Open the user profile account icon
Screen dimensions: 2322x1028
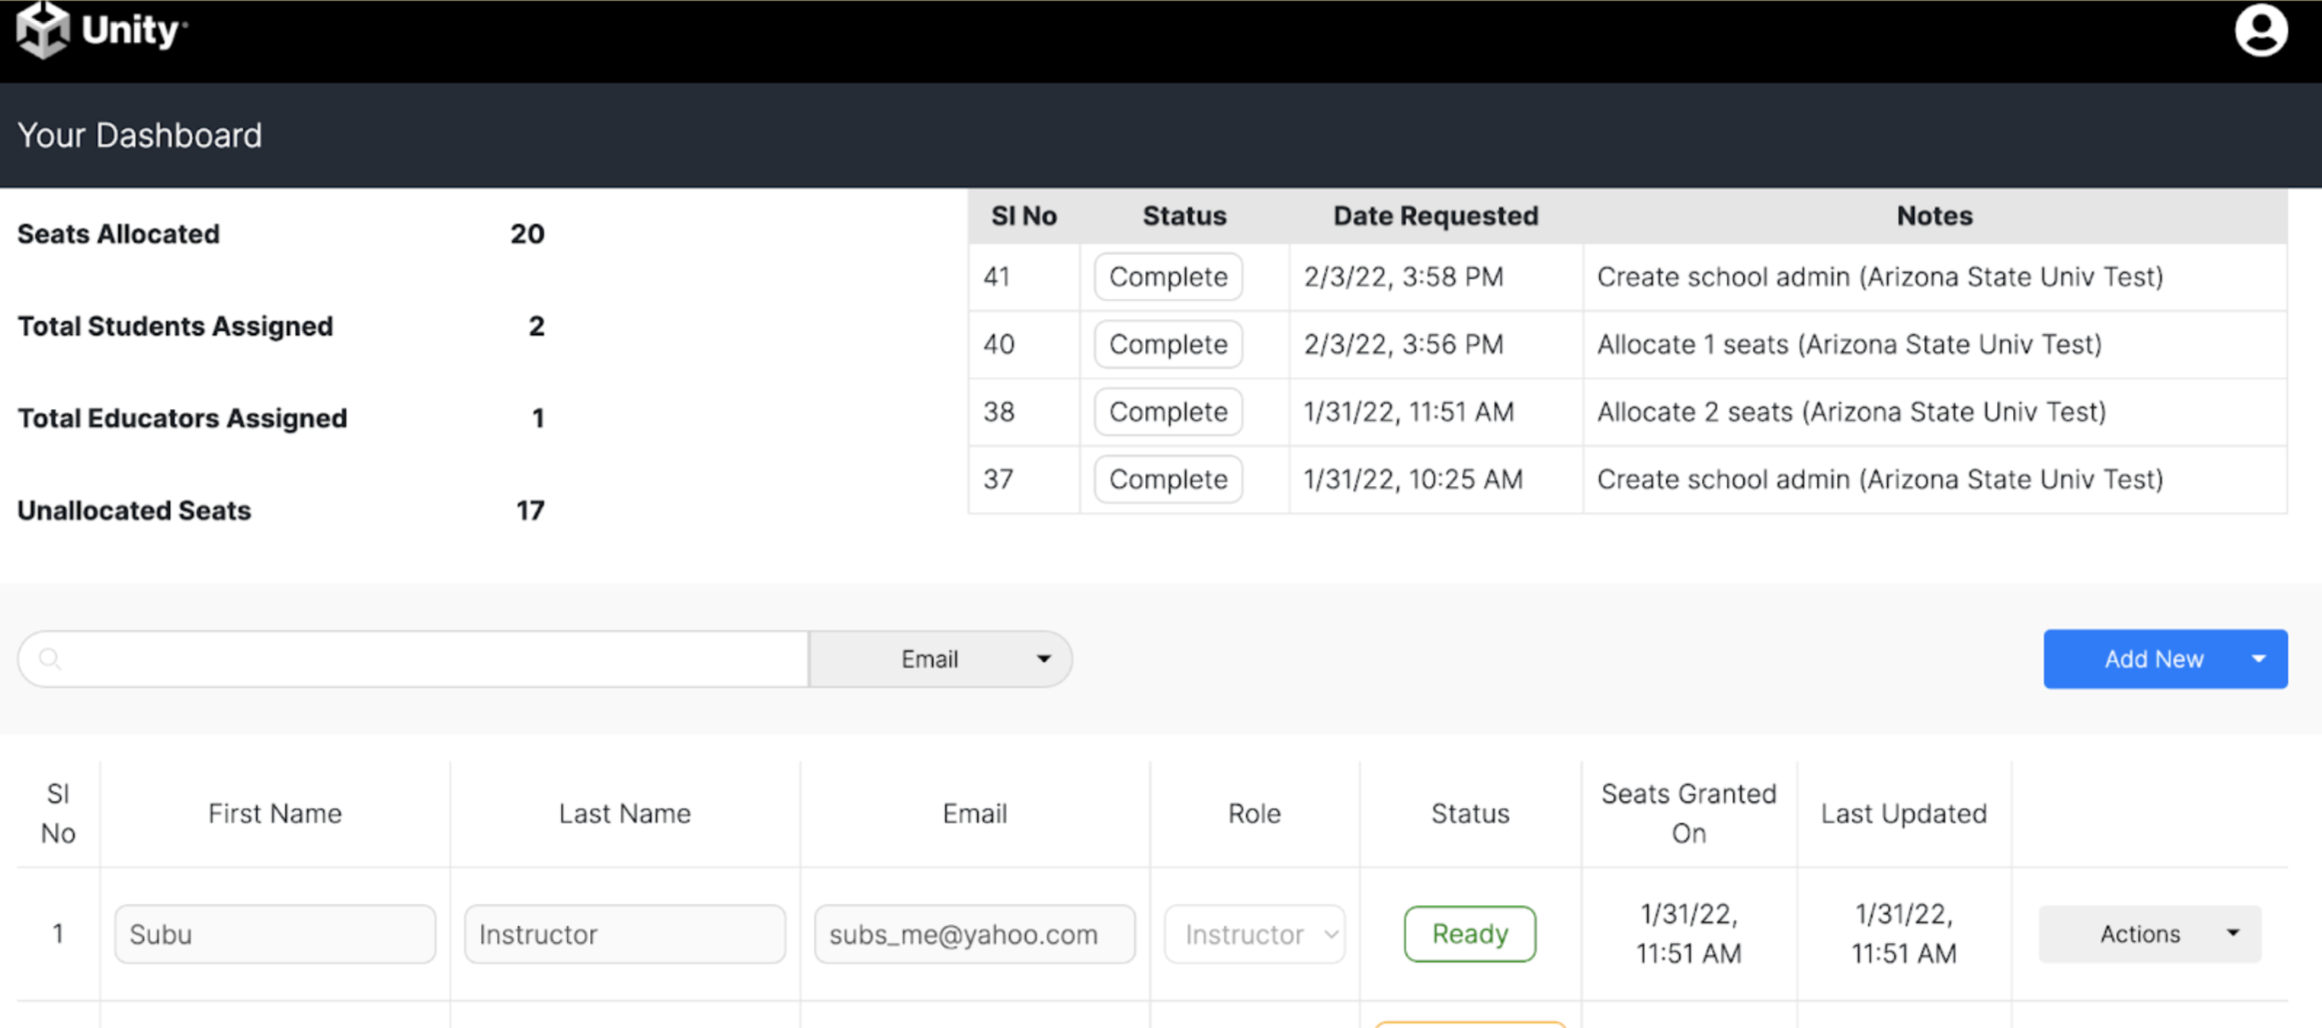click(x=2261, y=30)
